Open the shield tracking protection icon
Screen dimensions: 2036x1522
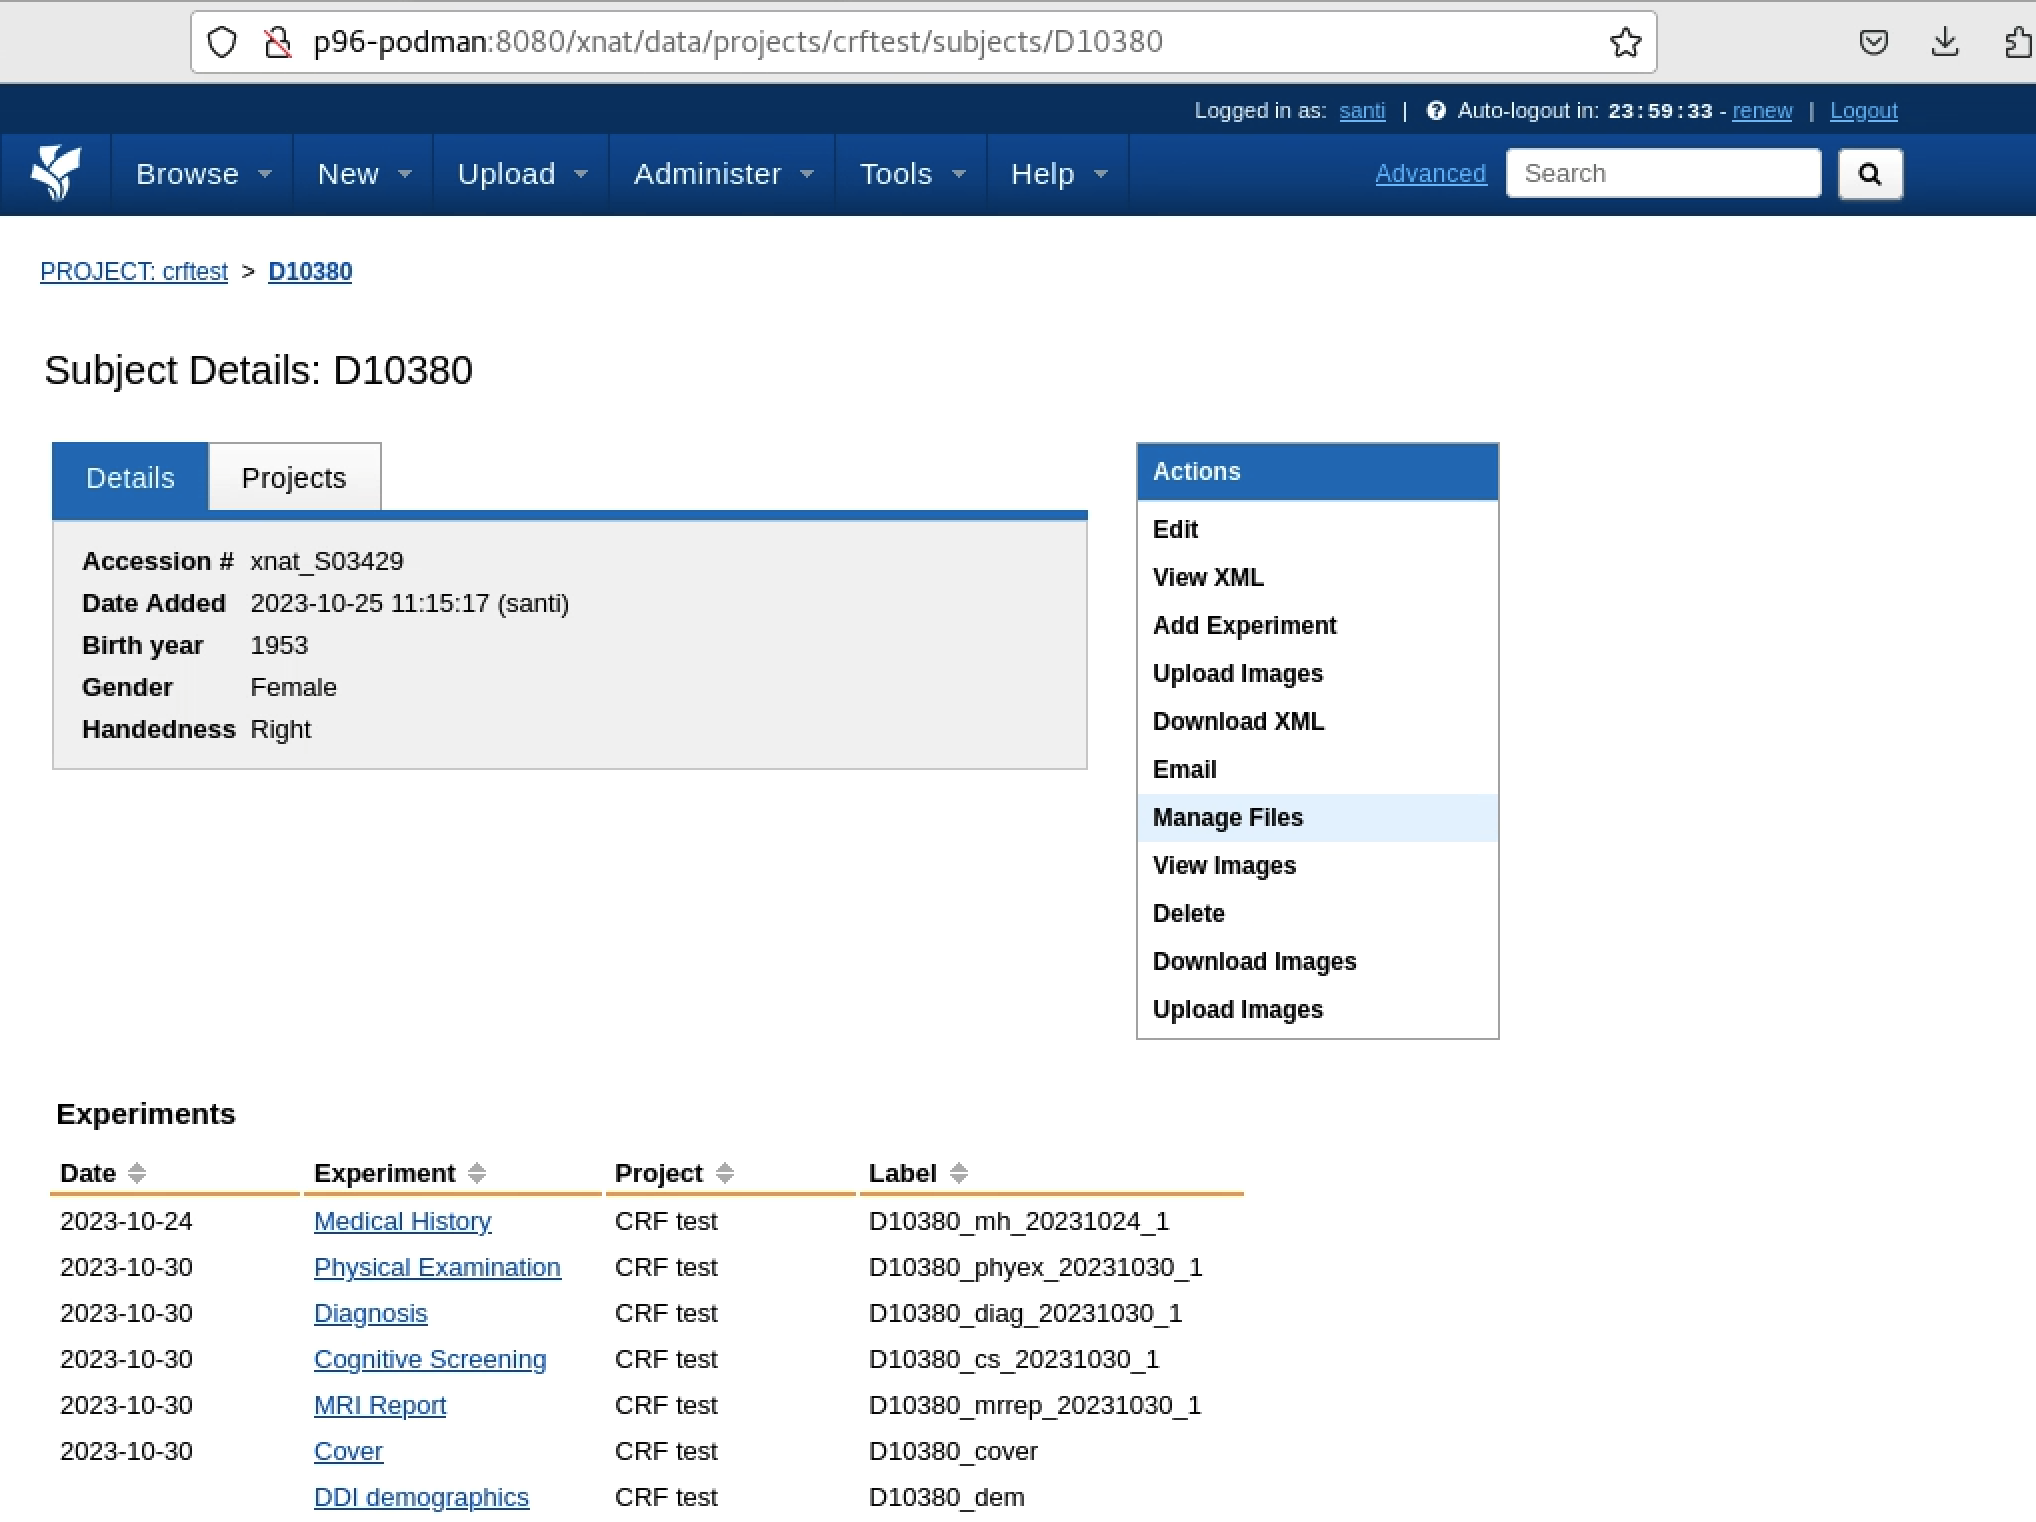pos(222,41)
